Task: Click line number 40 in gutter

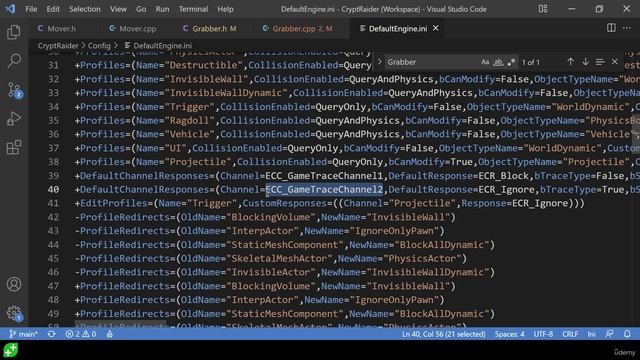Action: tap(53, 189)
